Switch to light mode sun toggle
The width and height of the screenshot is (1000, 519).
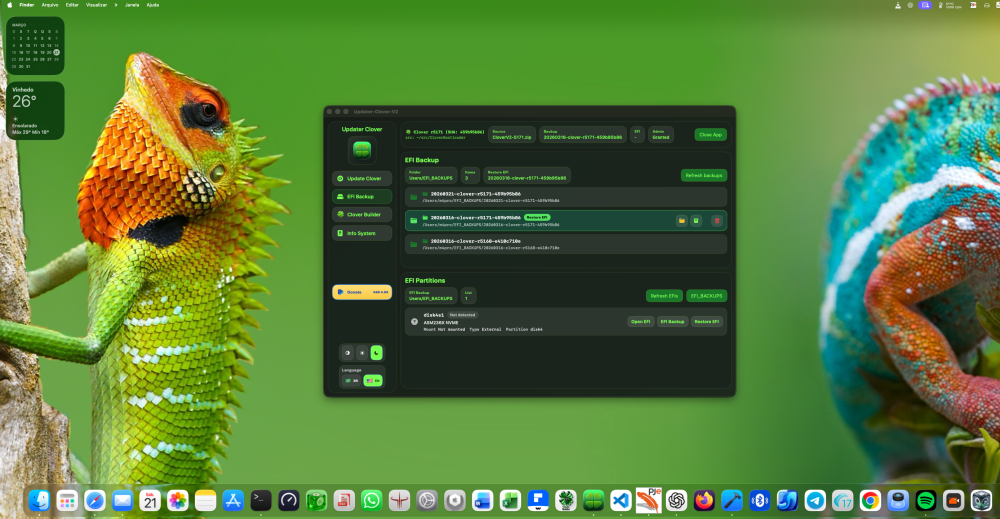click(362, 353)
